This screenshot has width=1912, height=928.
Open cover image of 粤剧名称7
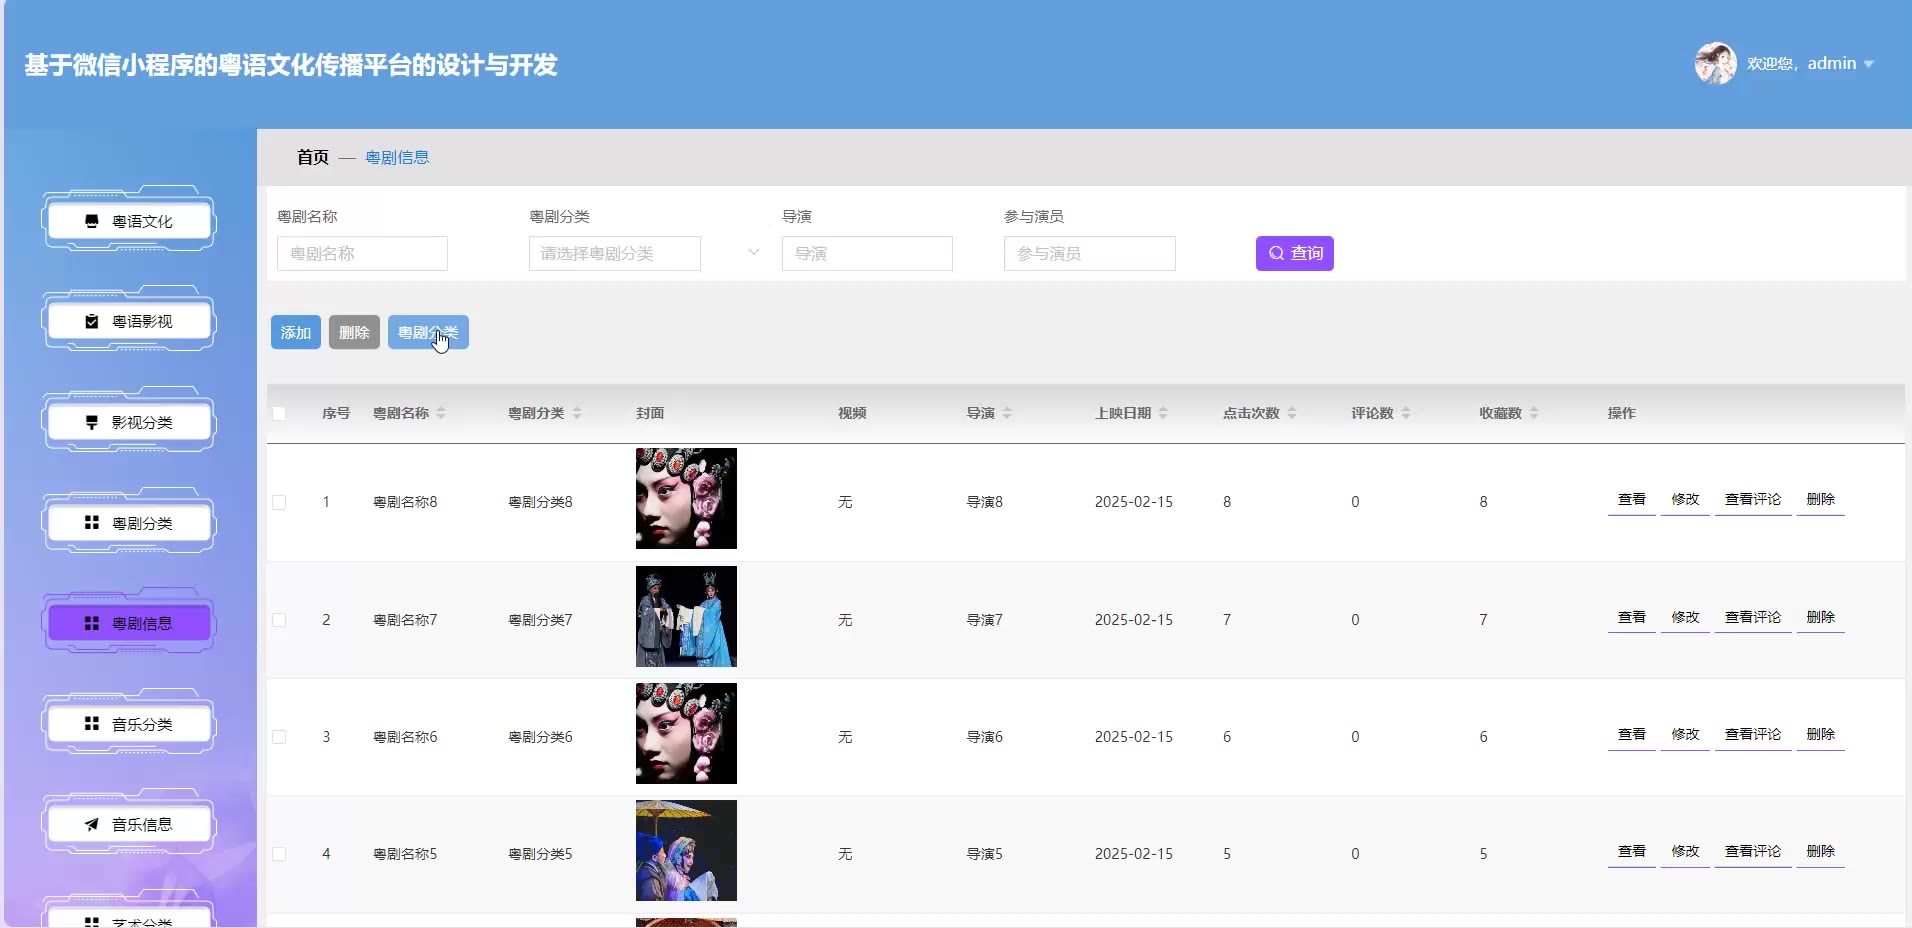(x=686, y=616)
